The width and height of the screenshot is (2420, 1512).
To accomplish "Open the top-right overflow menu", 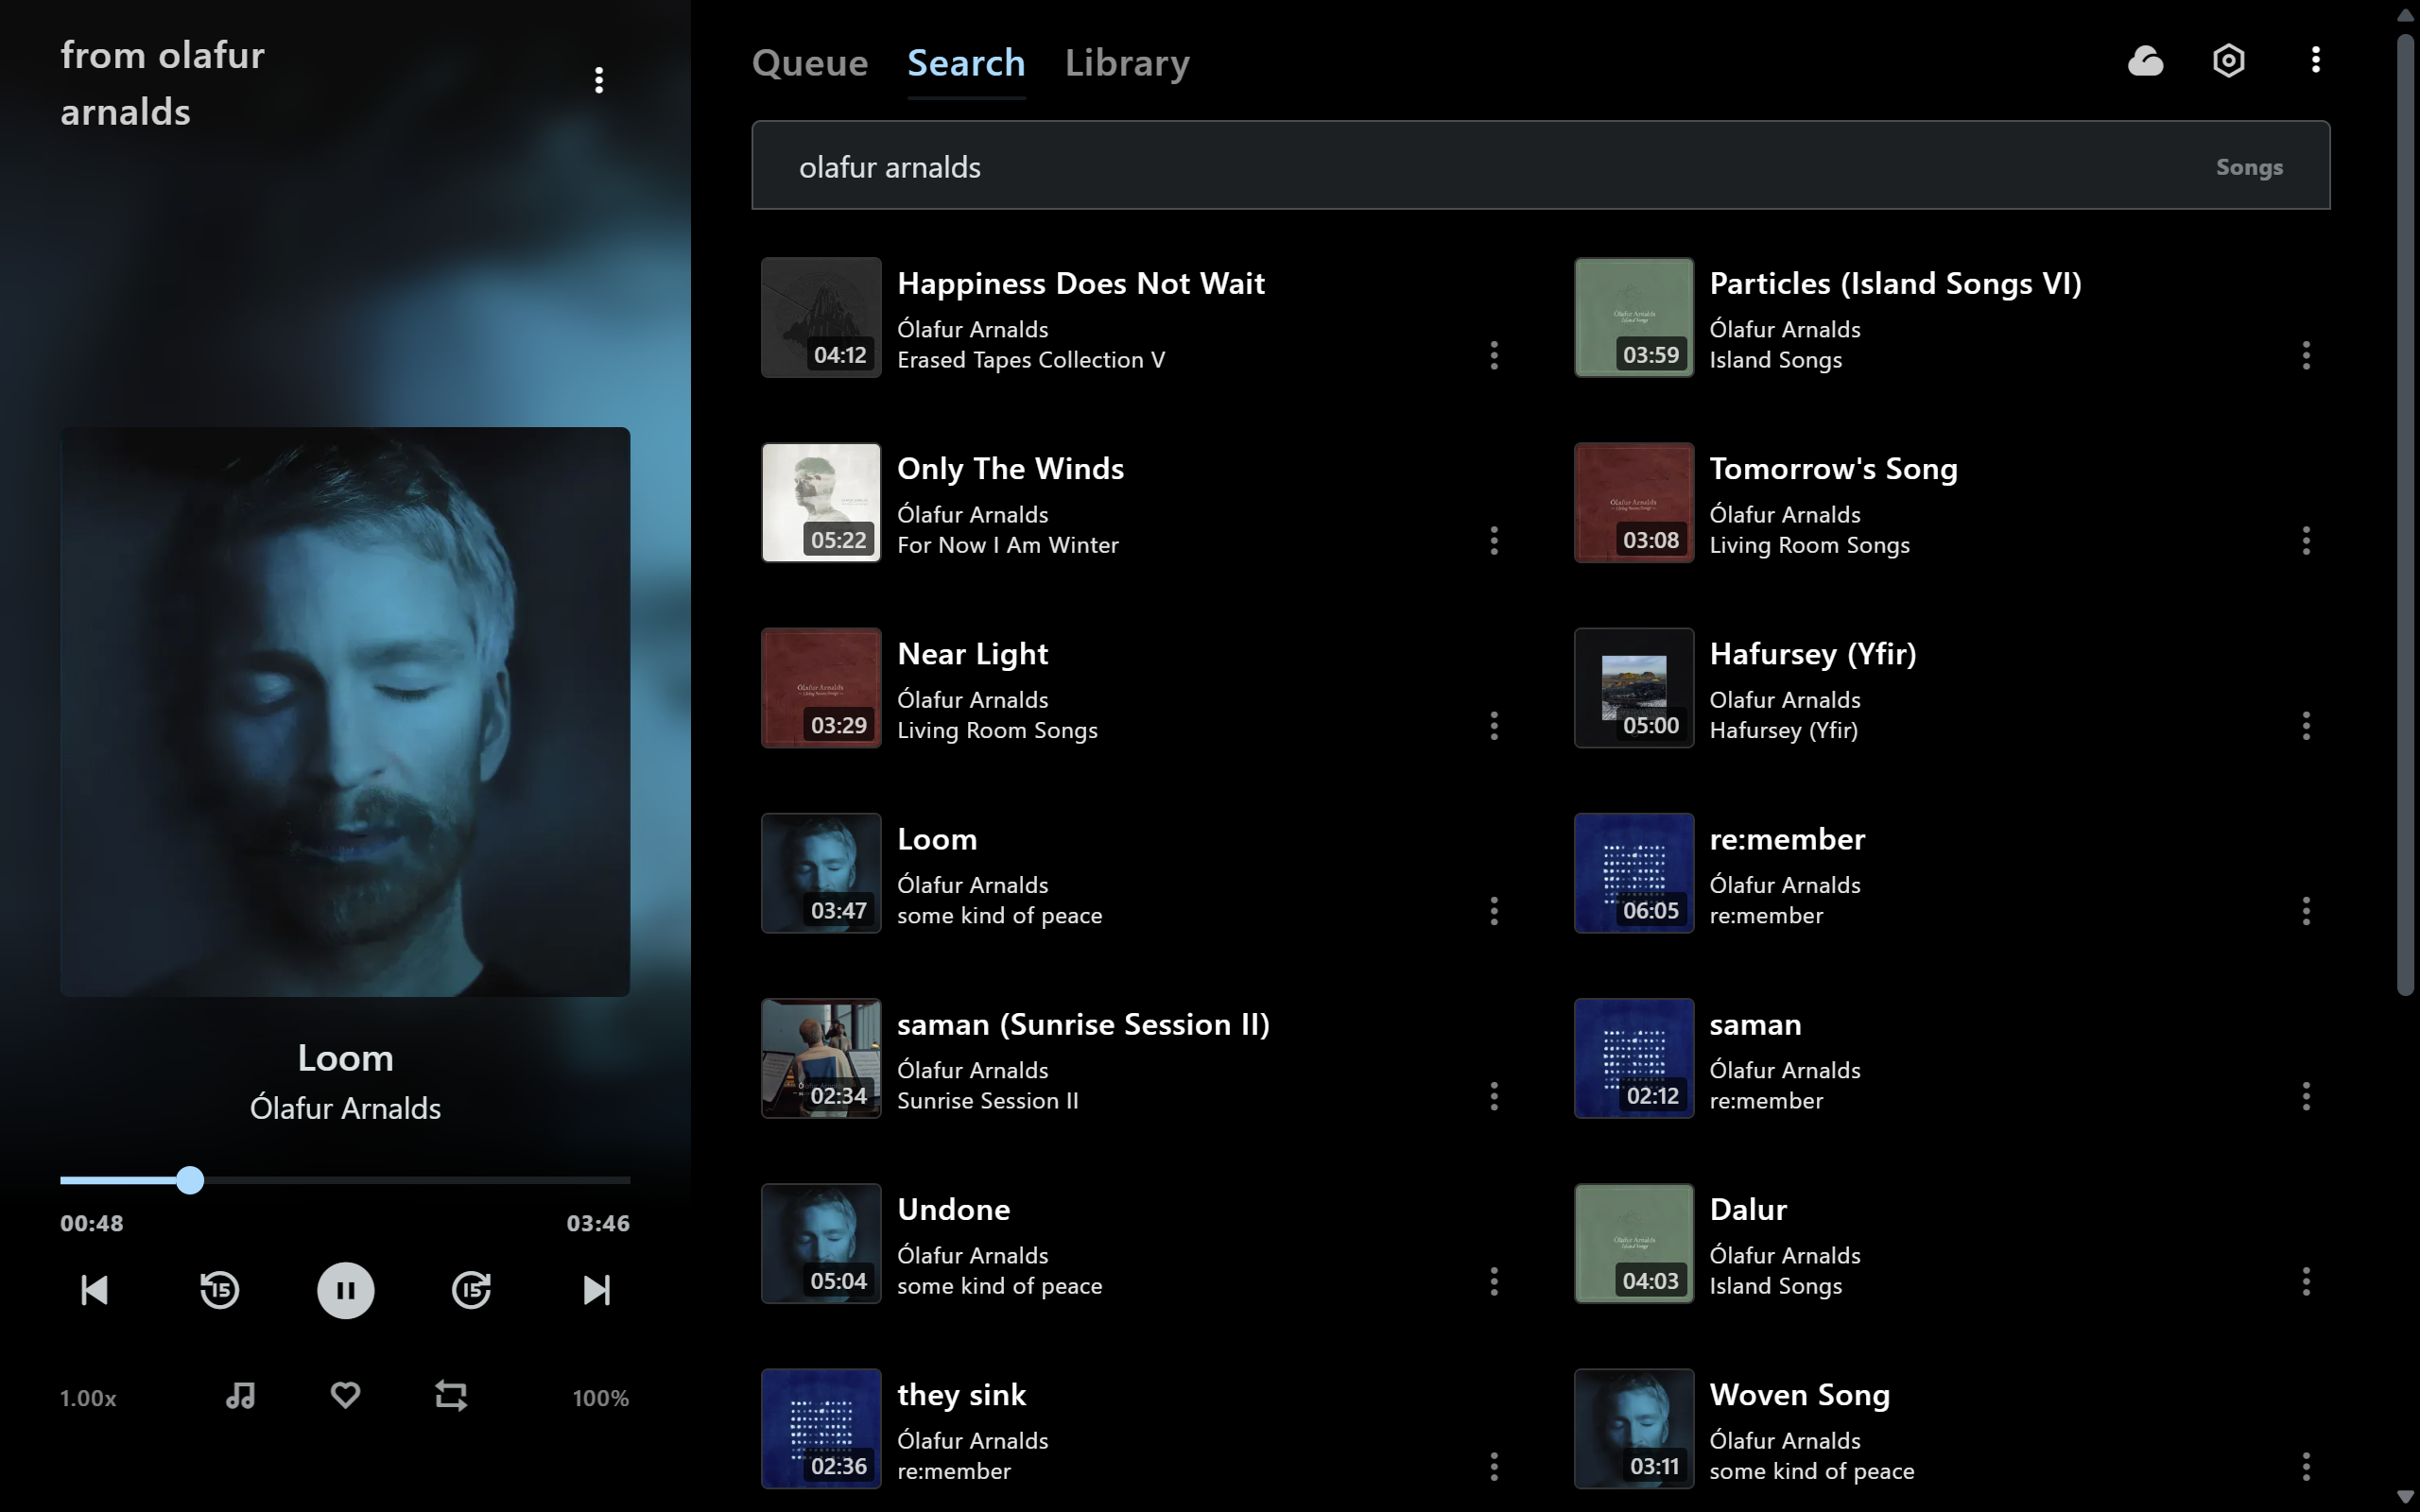I will coord(2315,60).
